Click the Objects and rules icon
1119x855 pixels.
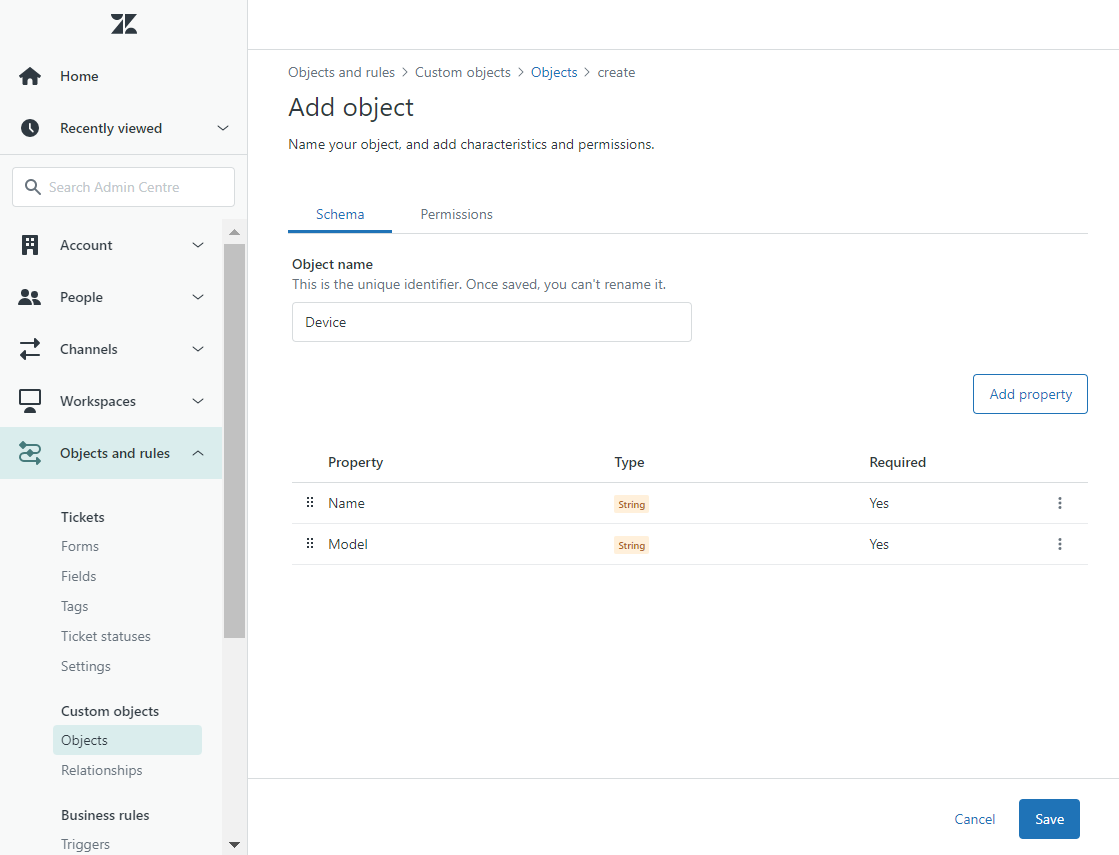pyautogui.click(x=29, y=452)
